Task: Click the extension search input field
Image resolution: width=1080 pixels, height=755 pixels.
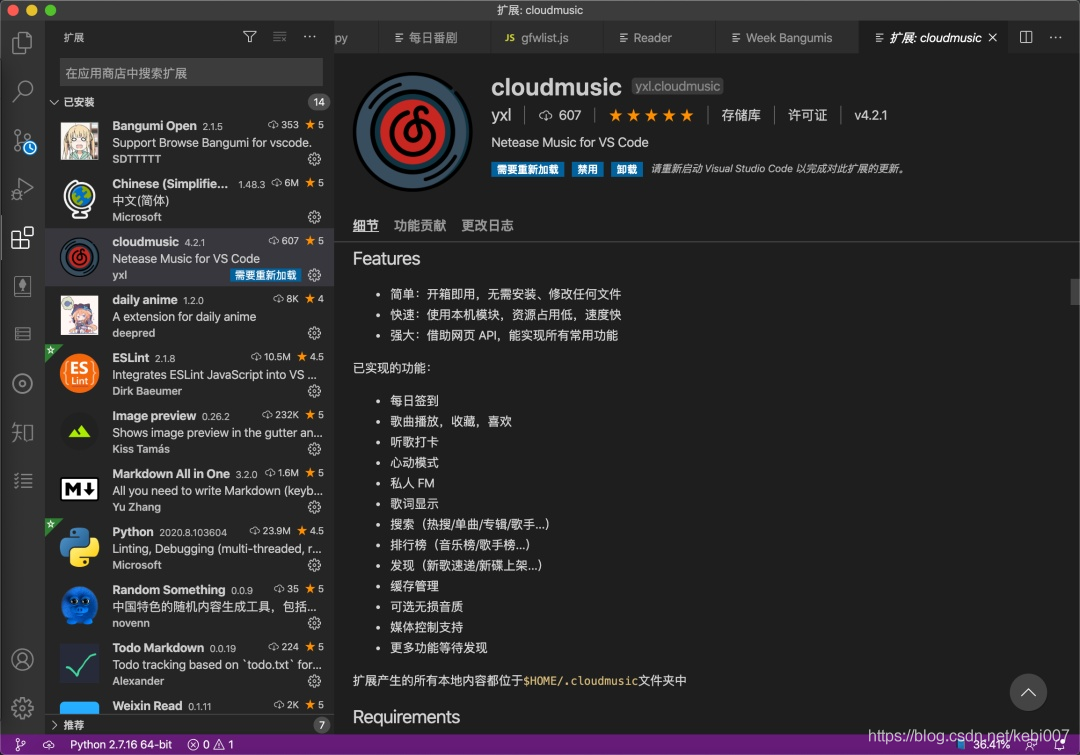Action: tap(190, 72)
